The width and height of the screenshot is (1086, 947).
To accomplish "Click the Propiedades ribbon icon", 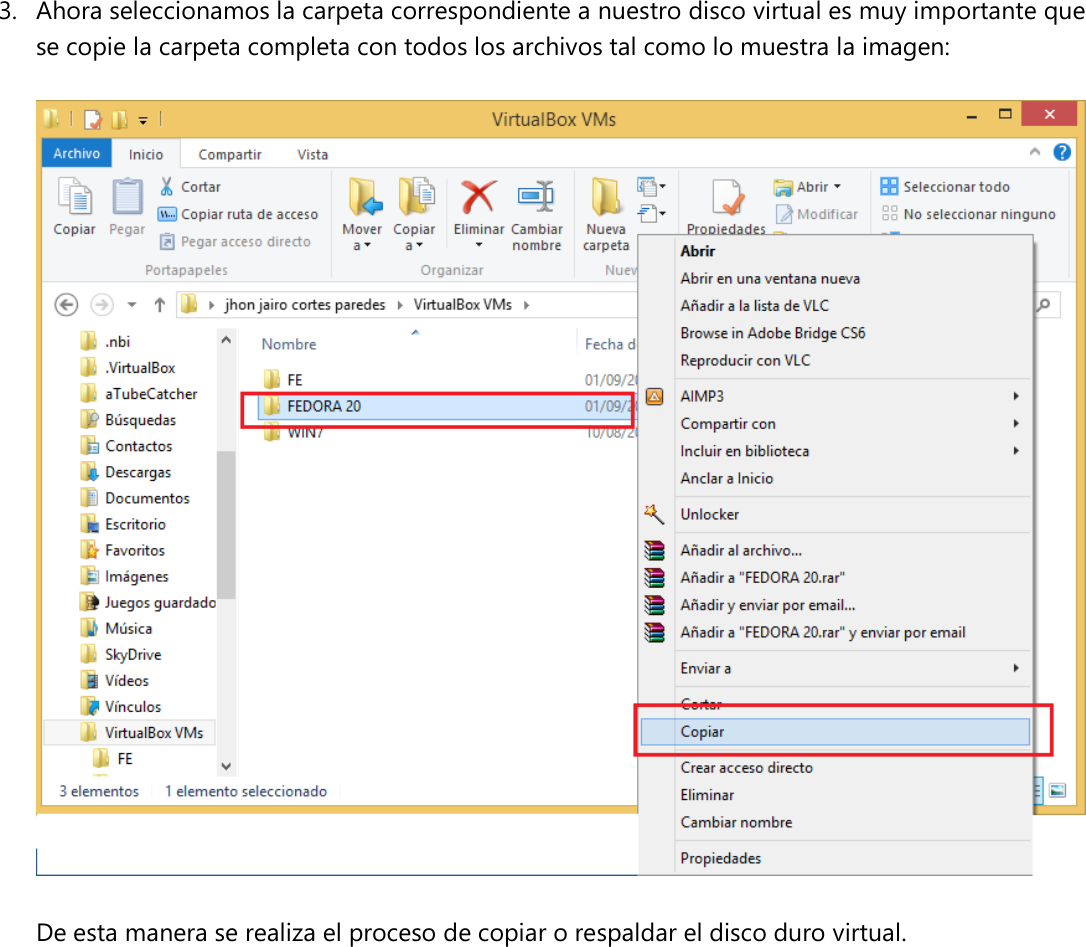I will (727, 197).
